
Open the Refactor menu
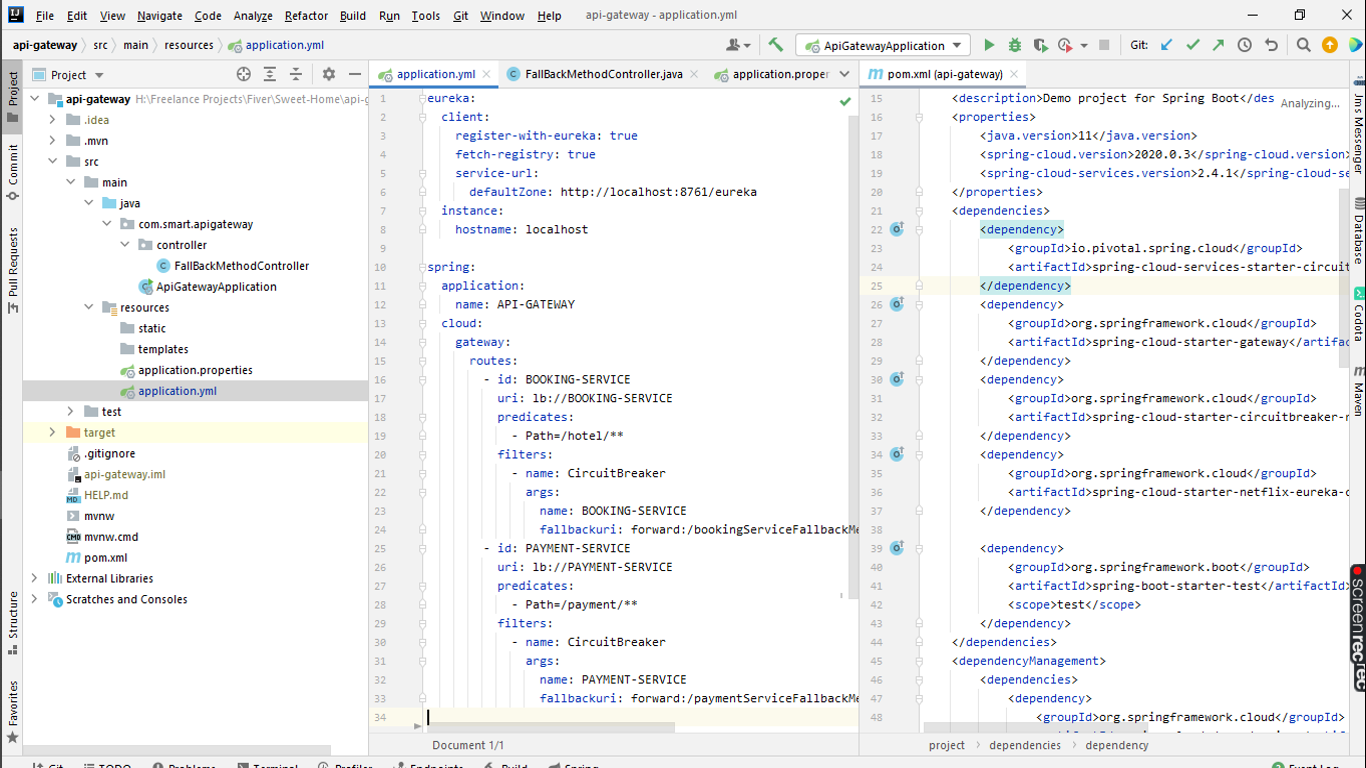pyautogui.click(x=306, y=16)
